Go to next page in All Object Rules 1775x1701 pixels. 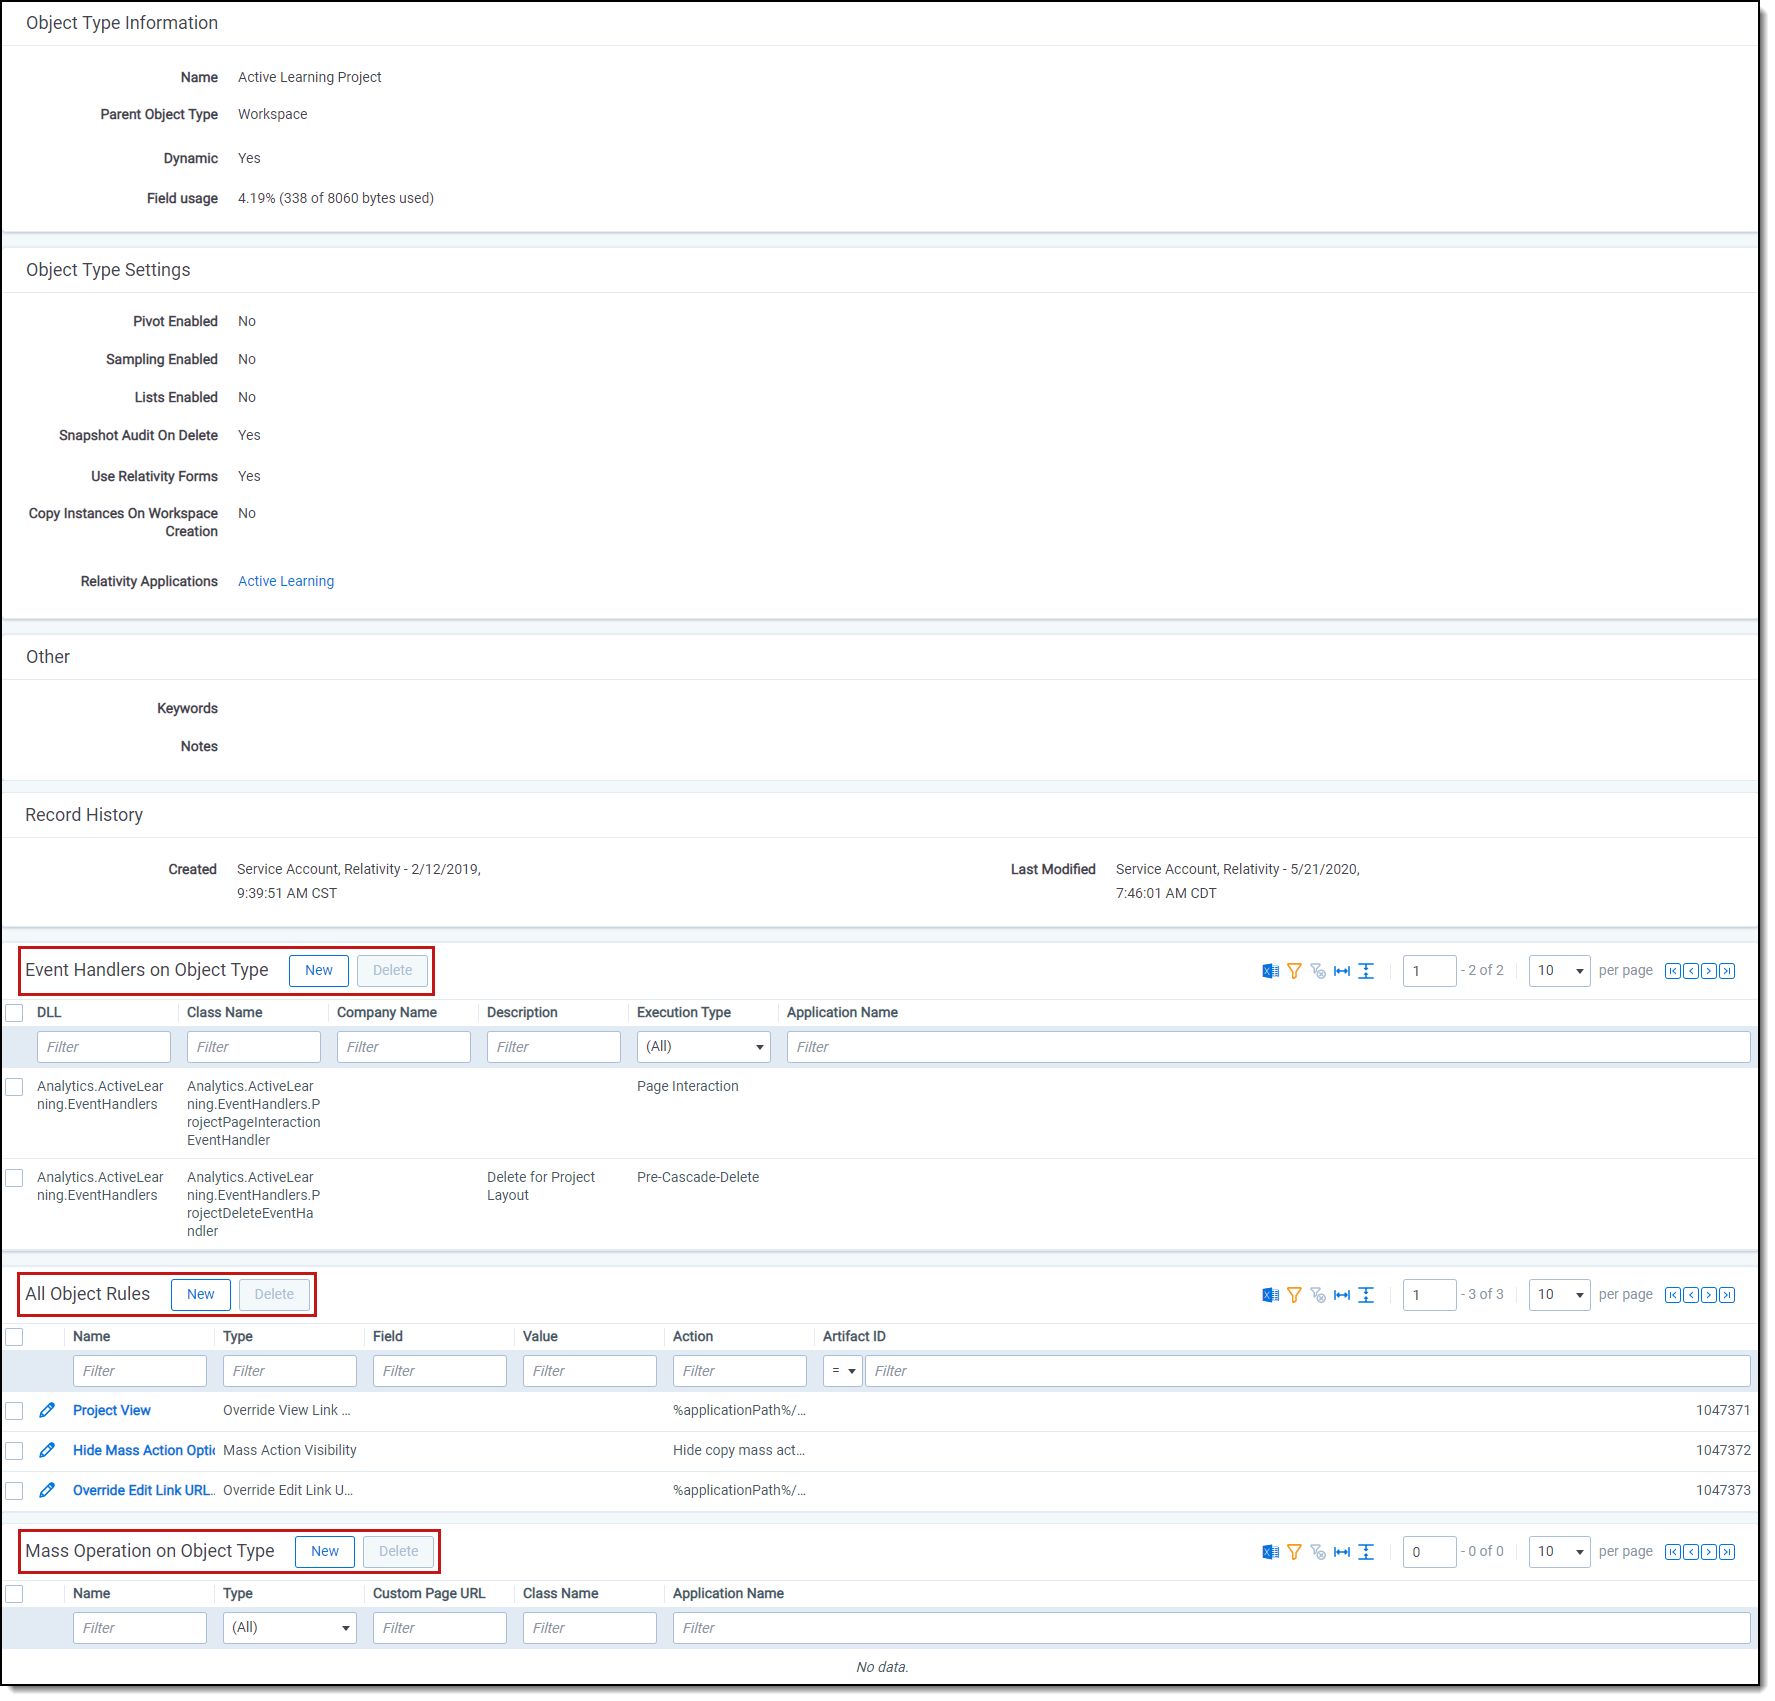pyautogui.click(x=1709, y=1295)
